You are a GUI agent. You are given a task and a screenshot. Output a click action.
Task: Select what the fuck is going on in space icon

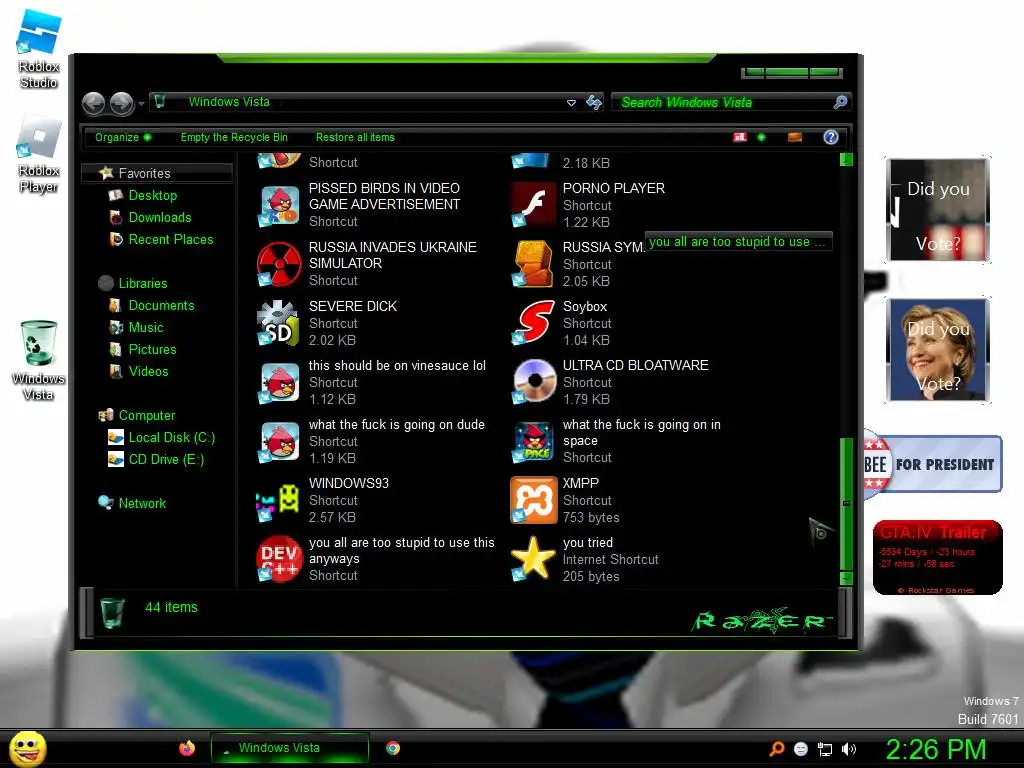(533, 441)
